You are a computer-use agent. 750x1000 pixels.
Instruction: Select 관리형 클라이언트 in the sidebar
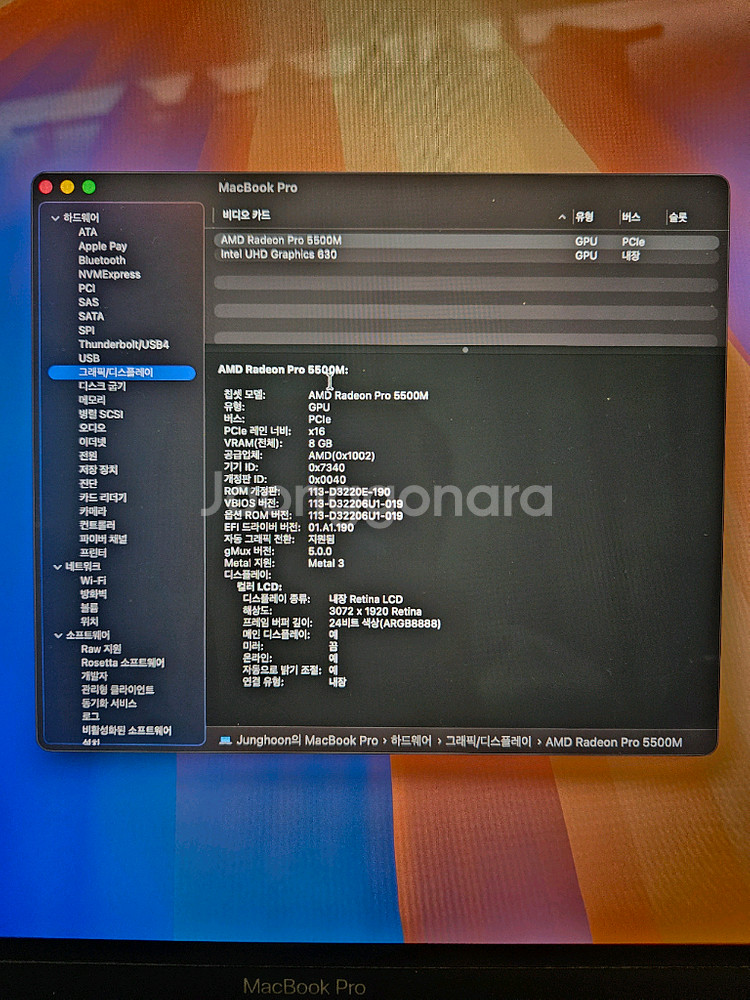click(117, 690)
